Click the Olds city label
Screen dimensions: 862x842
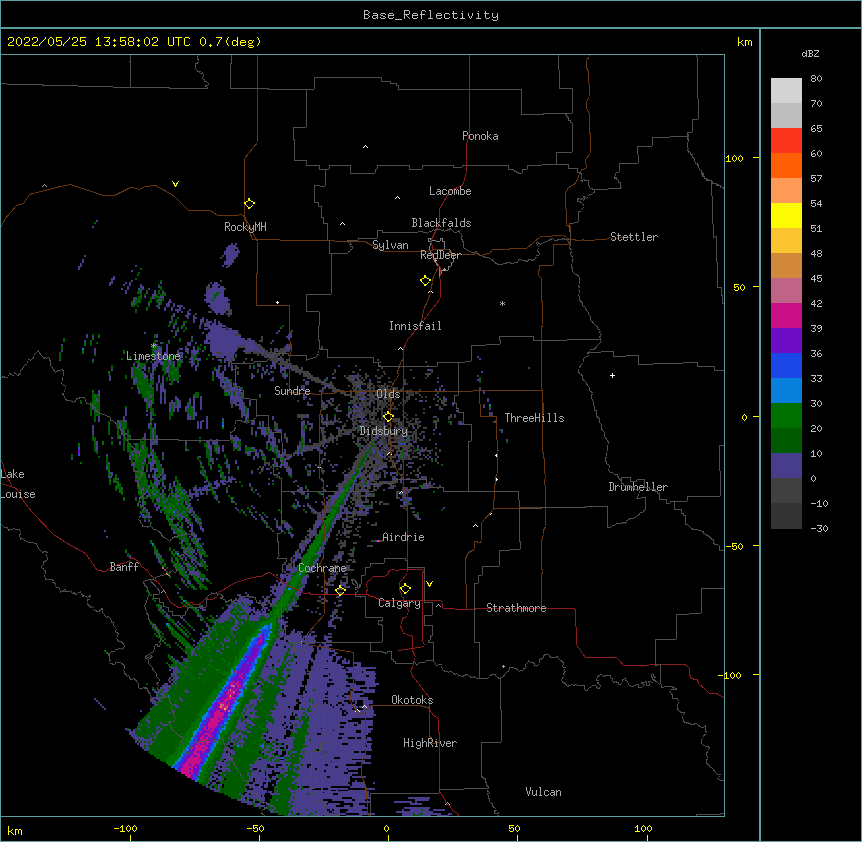tap(388, 394)
